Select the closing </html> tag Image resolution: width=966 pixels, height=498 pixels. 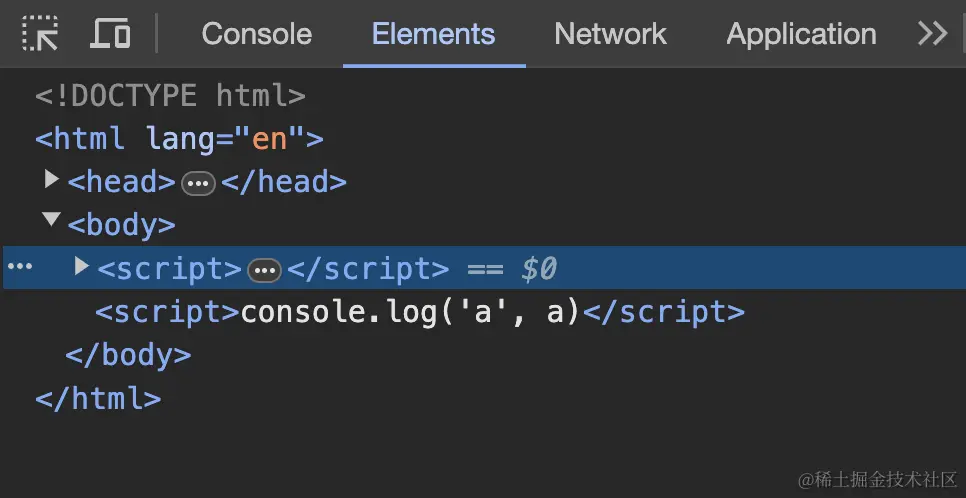pyautogui.click(x=98, y=399)
